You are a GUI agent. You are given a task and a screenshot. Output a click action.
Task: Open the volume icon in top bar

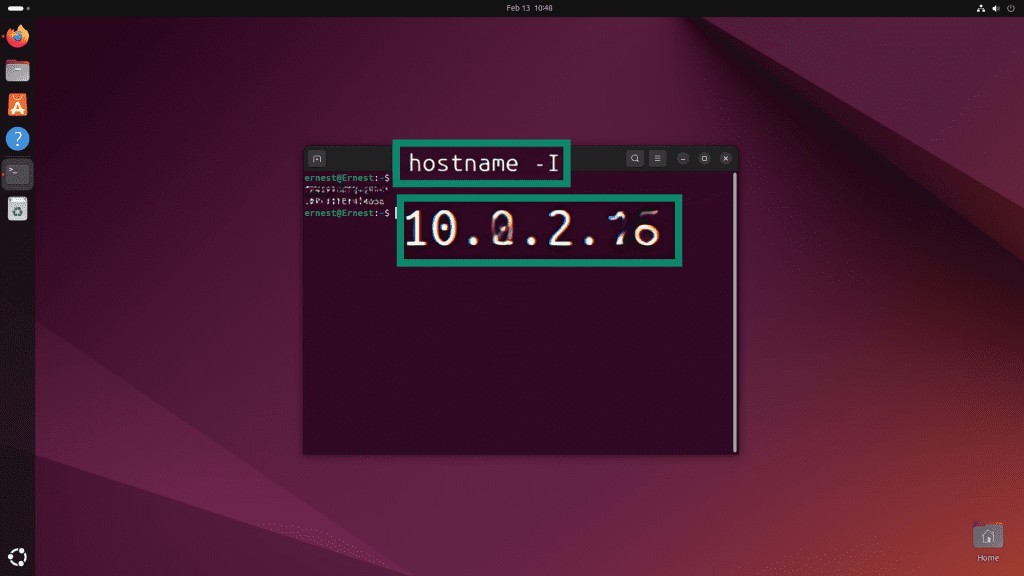(x=996, y=8)
